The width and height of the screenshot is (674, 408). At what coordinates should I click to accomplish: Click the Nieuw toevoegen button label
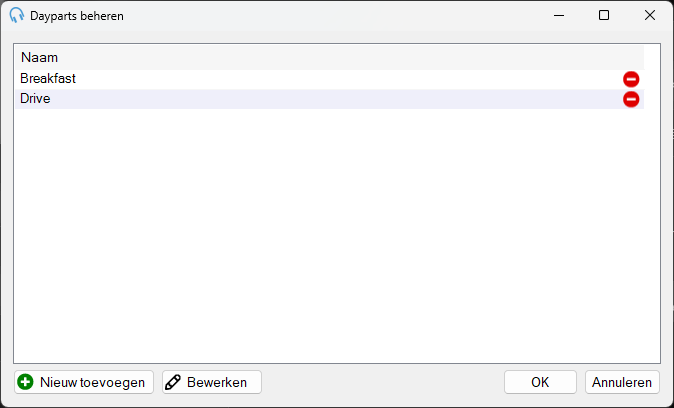tap(92, 382)
